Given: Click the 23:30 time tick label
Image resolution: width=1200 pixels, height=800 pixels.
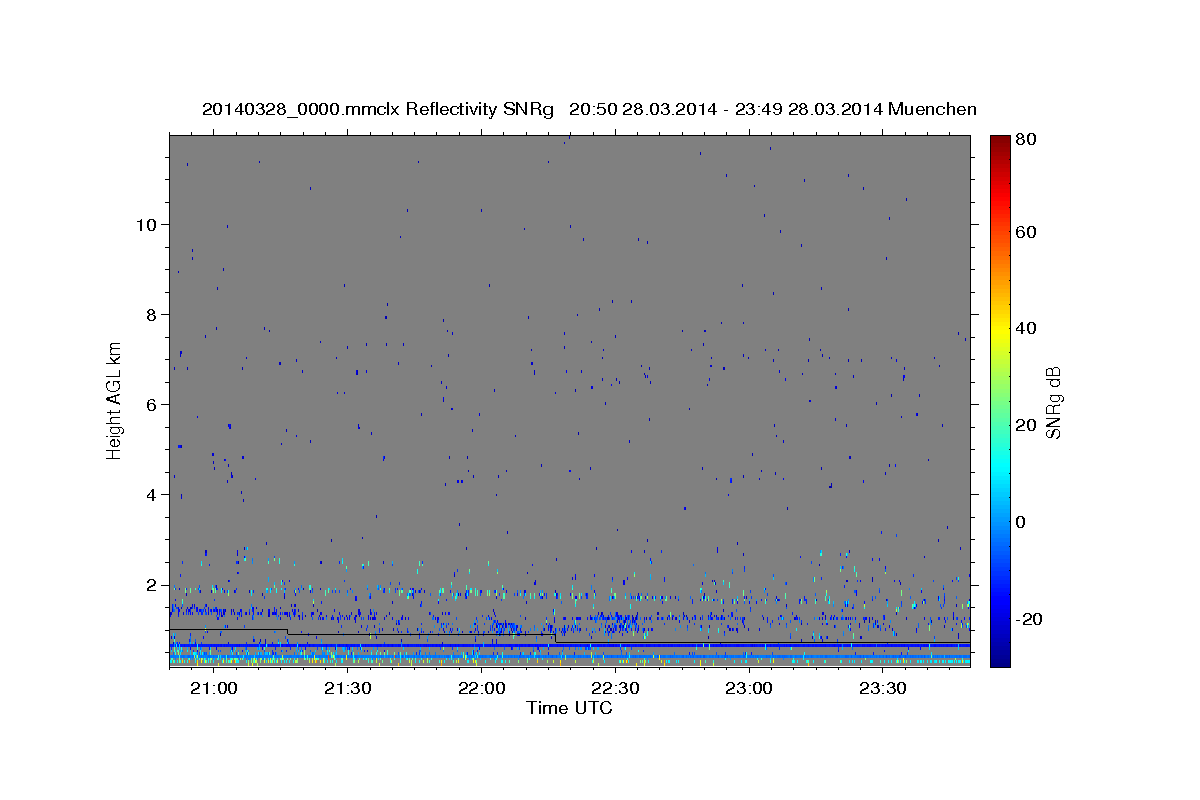Looking at the screenshot, I should point(883,688).
